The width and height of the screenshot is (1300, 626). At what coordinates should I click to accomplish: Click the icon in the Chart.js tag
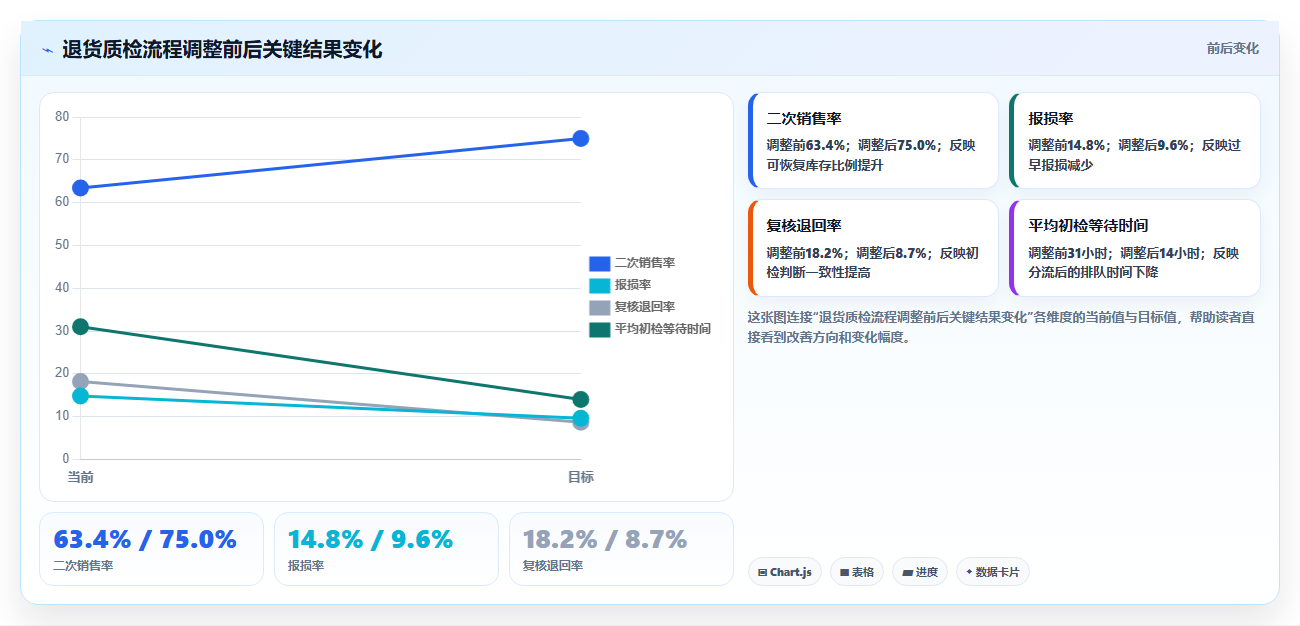tap(763, 573)
